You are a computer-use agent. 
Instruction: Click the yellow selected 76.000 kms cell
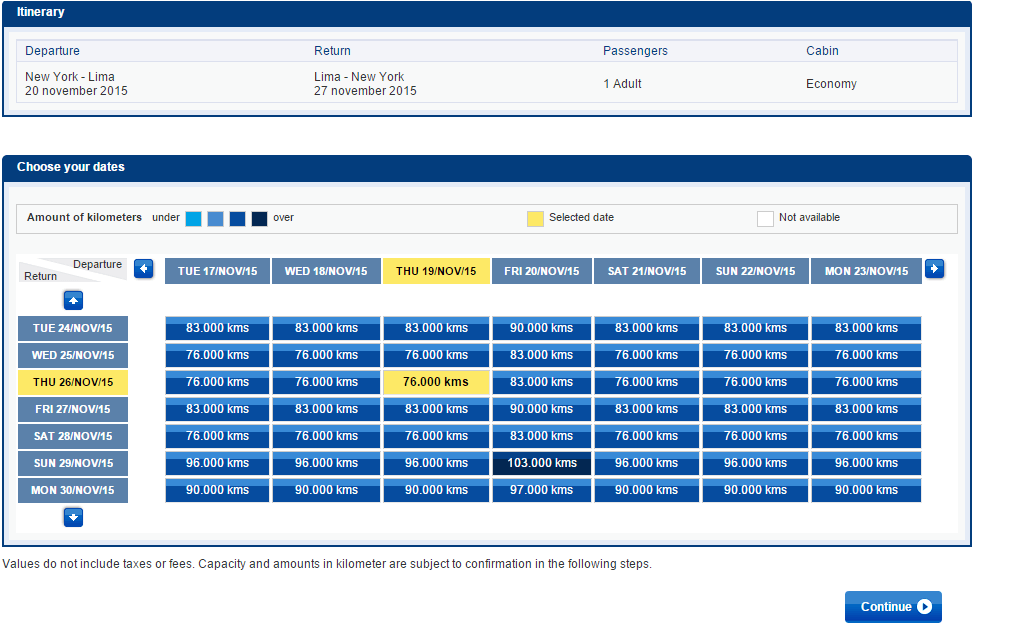(x=436, y=382)
